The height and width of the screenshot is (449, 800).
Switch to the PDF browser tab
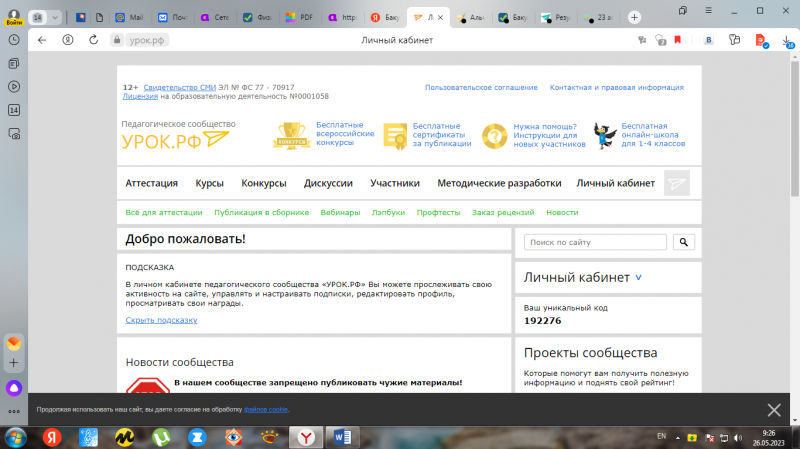(300, 17)
